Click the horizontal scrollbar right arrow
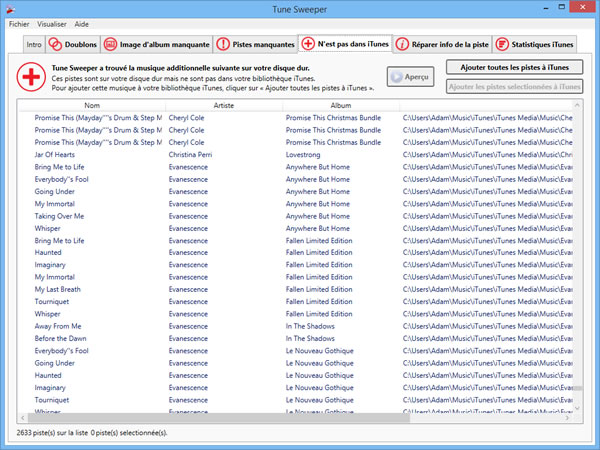Screen dimensions: 600x450 [x=567, y=418]
